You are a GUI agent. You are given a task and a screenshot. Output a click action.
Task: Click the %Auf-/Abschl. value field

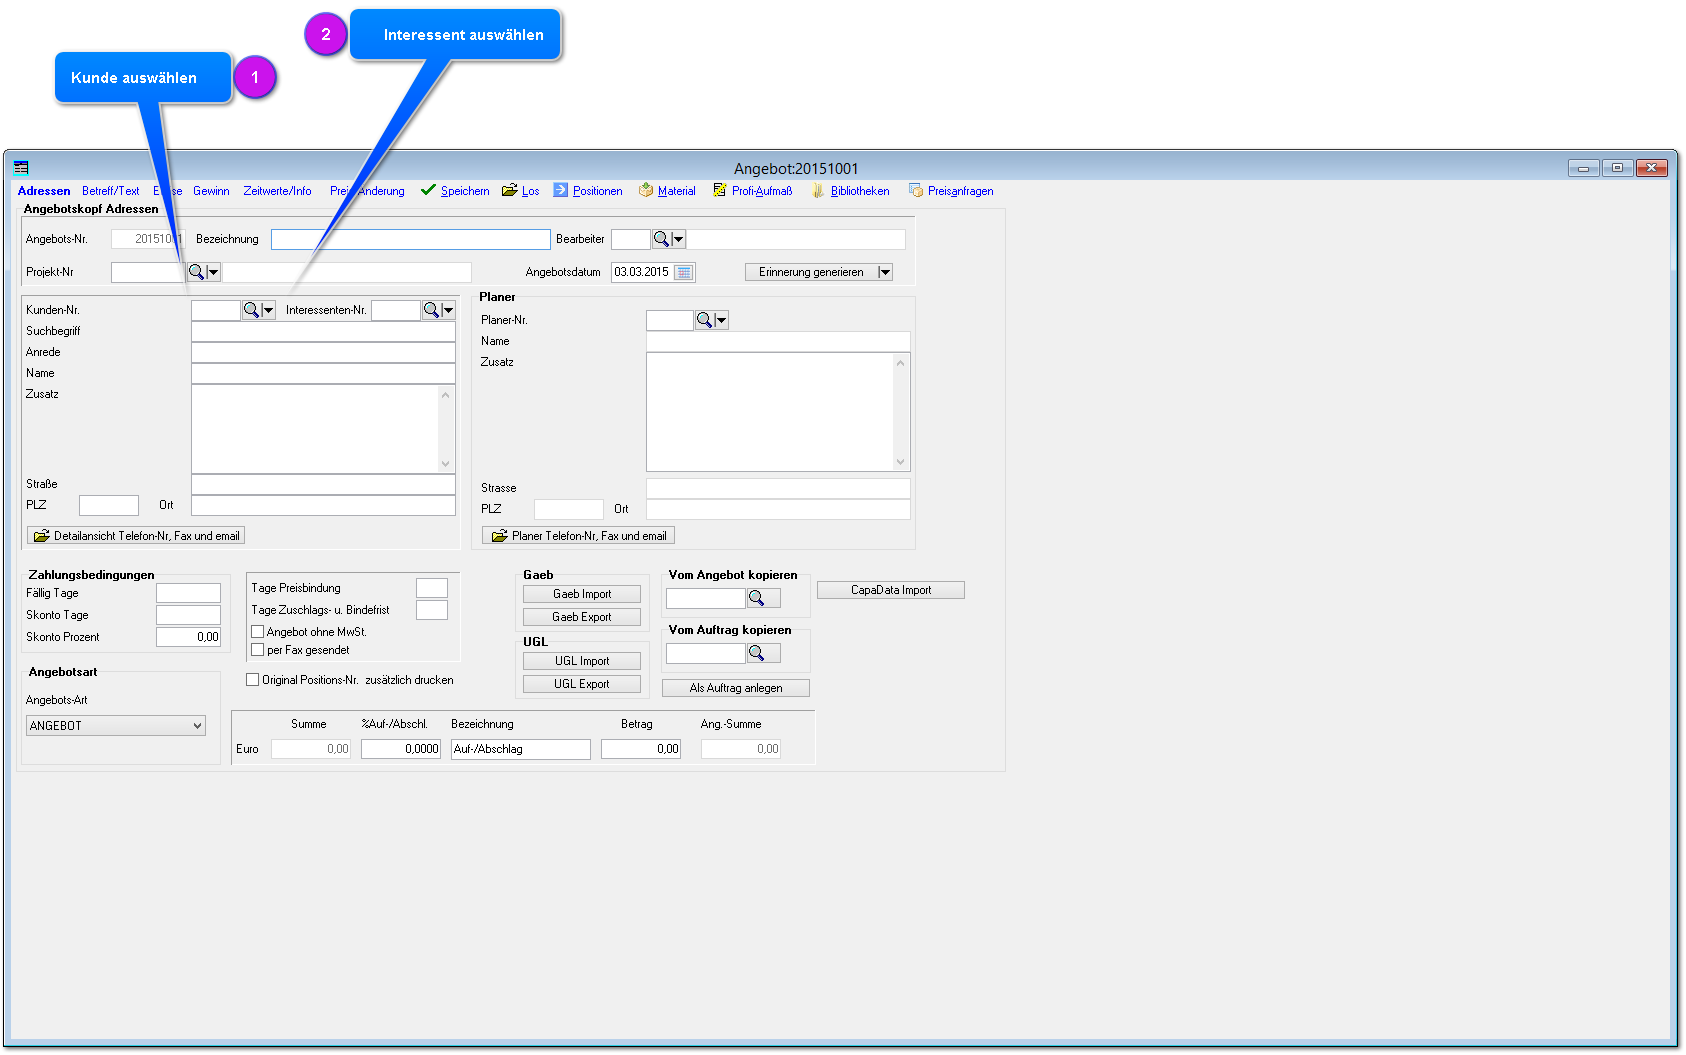401,749
